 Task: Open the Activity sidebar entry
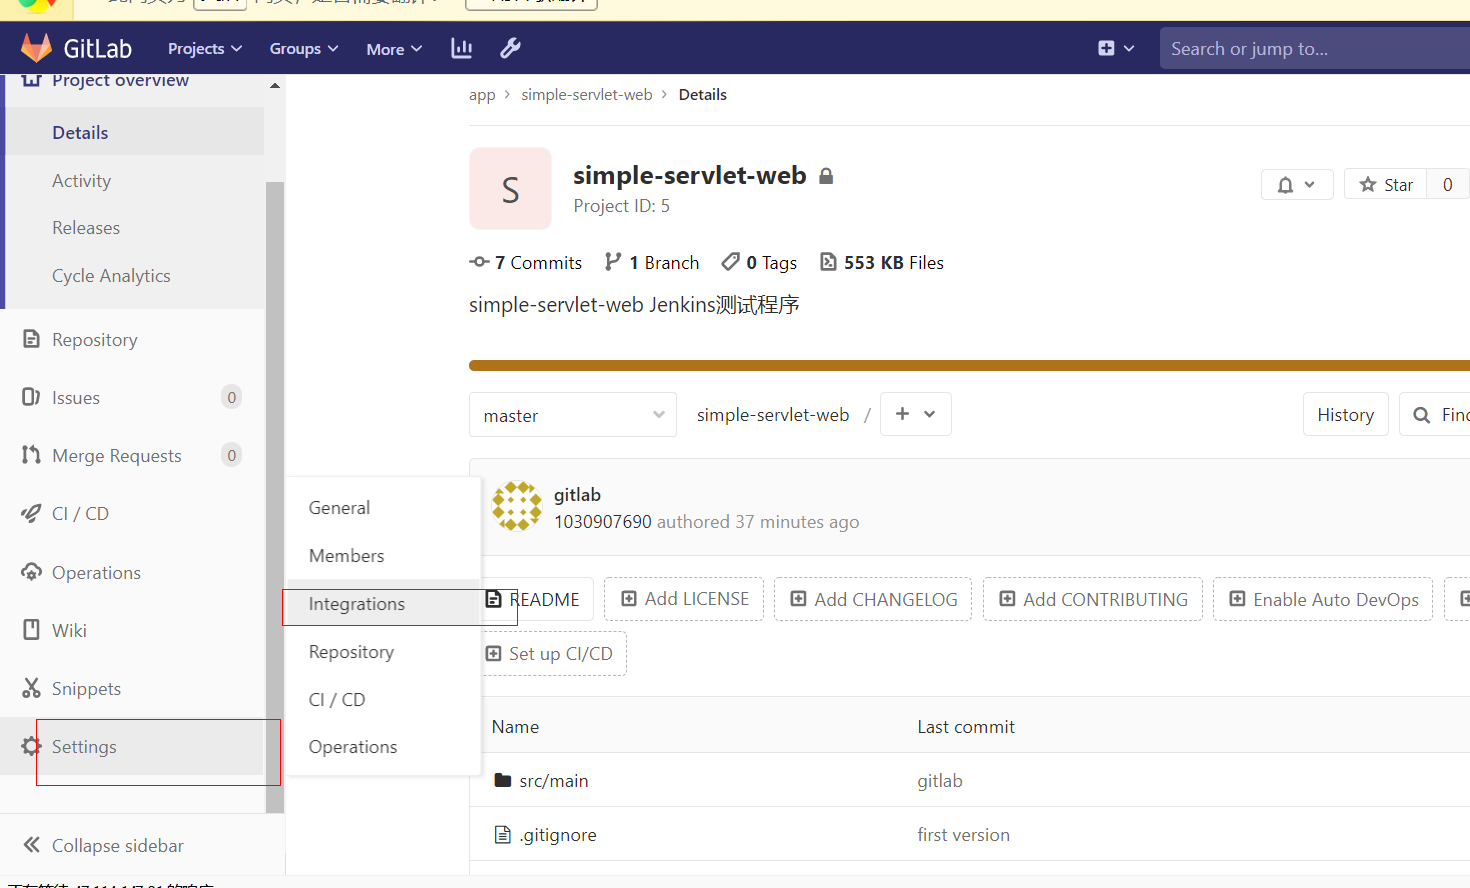81,180
